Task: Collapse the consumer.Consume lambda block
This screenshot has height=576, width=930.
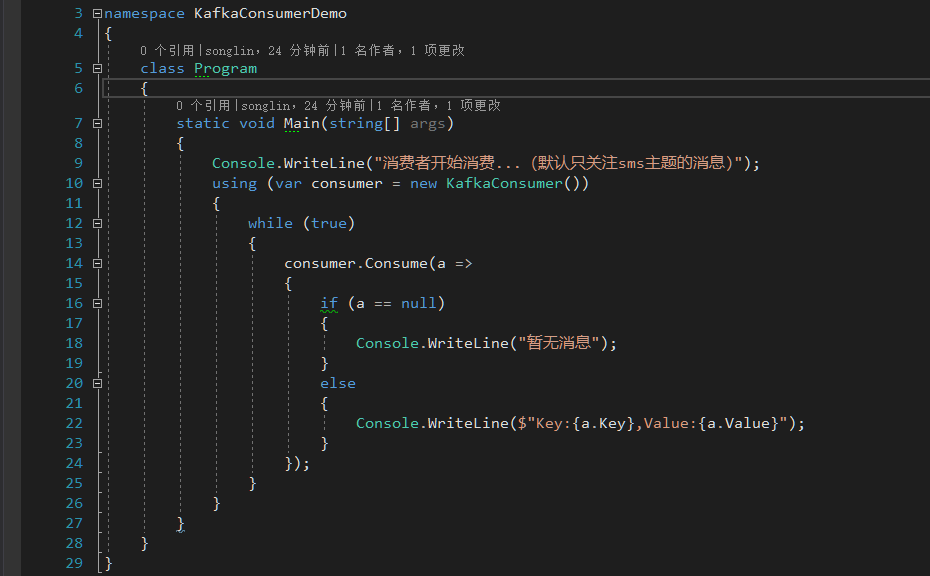Action: click(x=97, y=263)
